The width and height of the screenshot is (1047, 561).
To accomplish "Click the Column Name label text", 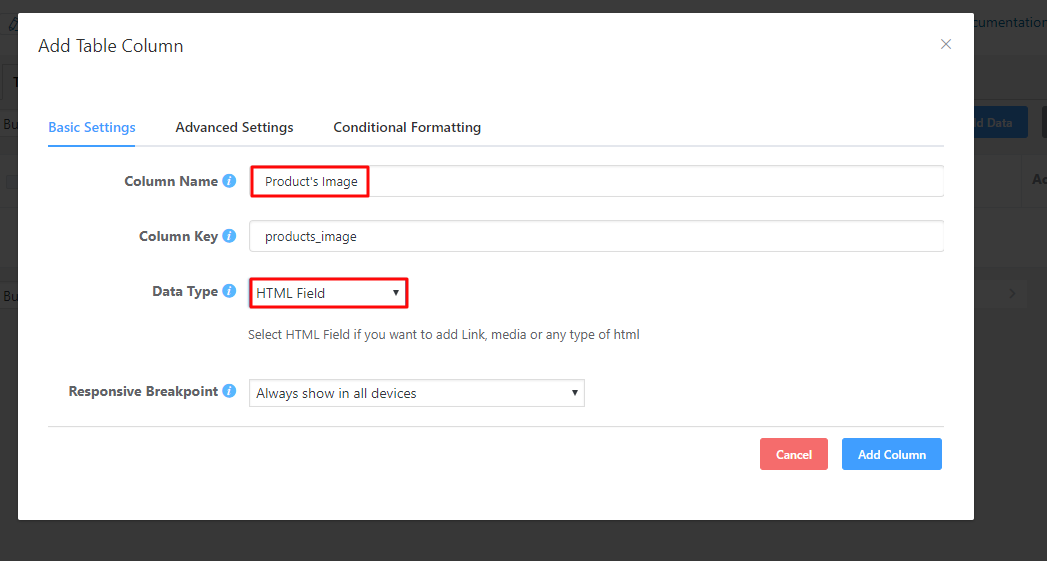I will coord(171,181).
